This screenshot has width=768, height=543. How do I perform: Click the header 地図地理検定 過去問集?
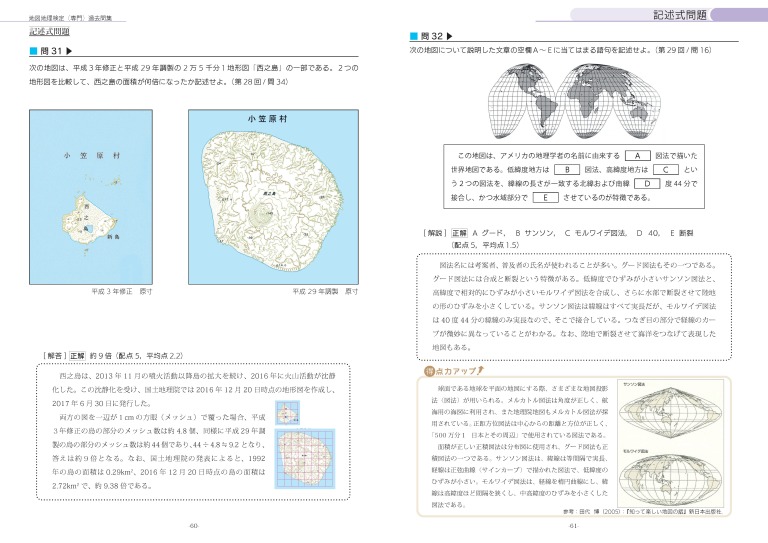pyautogui.click(x=70, y=18)
